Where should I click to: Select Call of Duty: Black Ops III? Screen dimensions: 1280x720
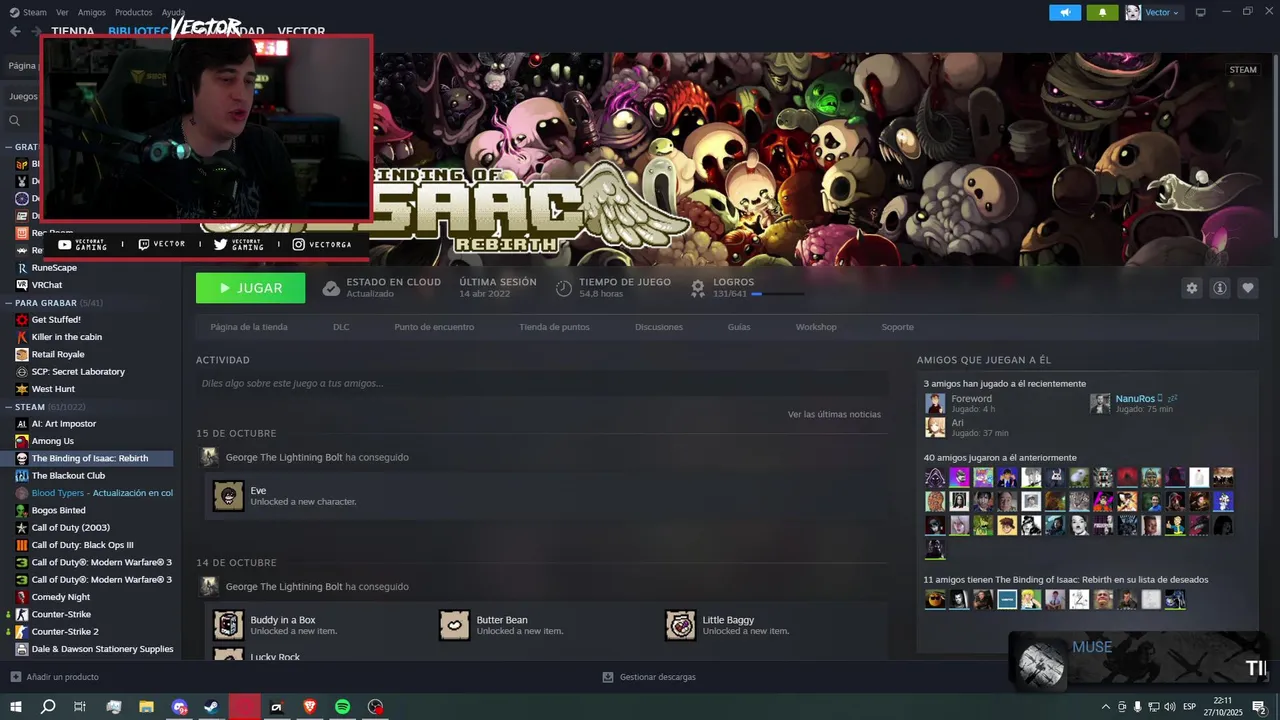[82, 545]
